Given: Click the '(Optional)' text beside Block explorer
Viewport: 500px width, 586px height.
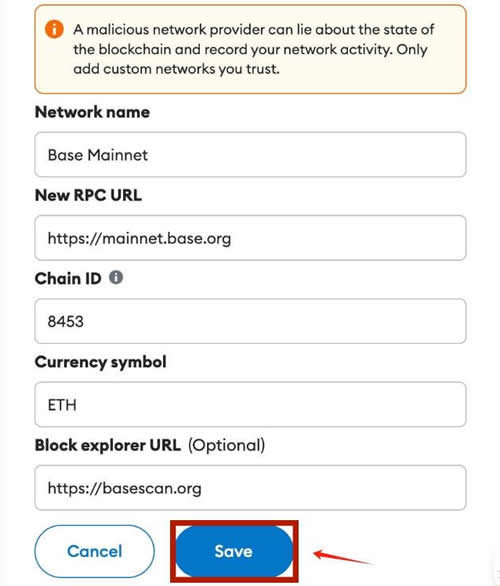Looking at the screenshot, I should click(226, 445).
